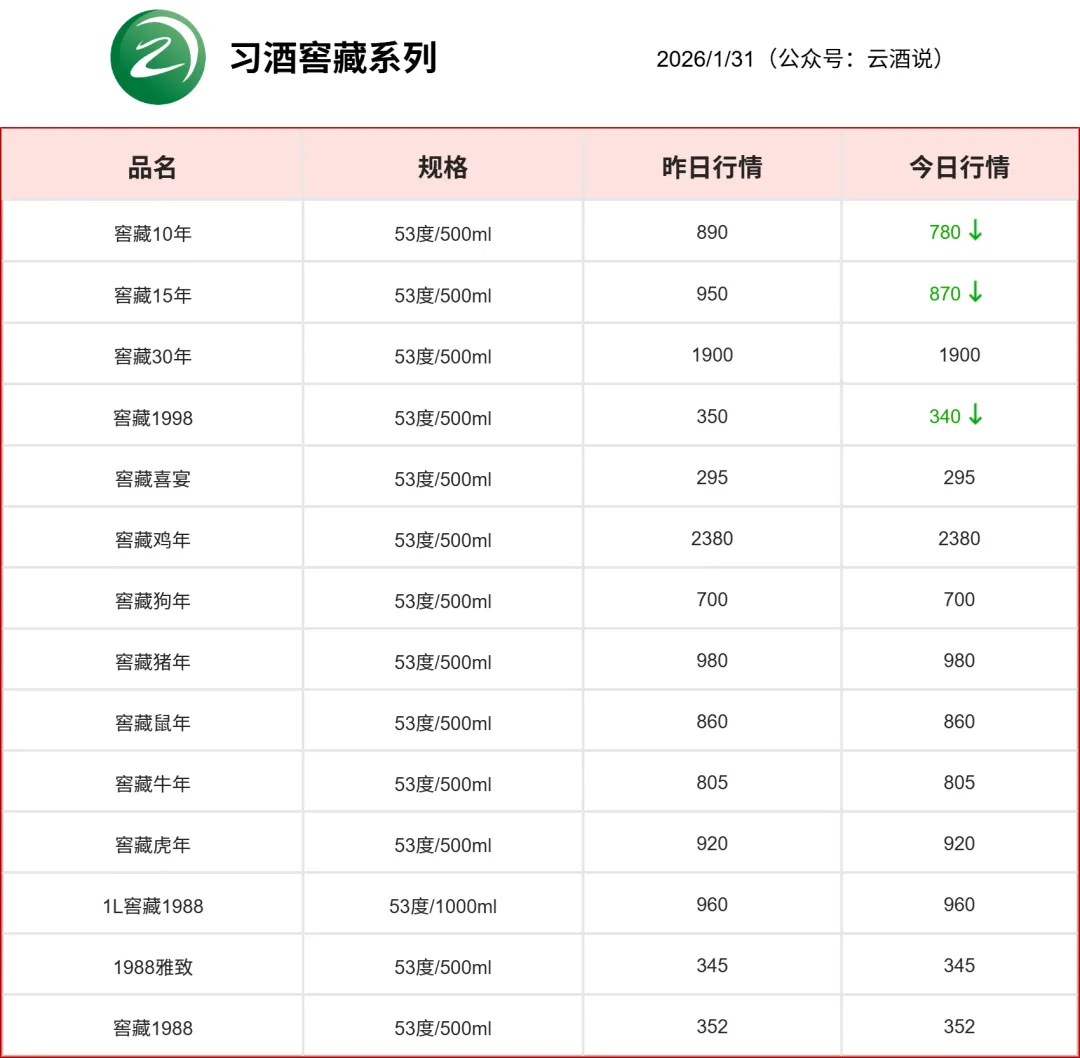Select the product name 窖藏猪年

click(152, 661)
